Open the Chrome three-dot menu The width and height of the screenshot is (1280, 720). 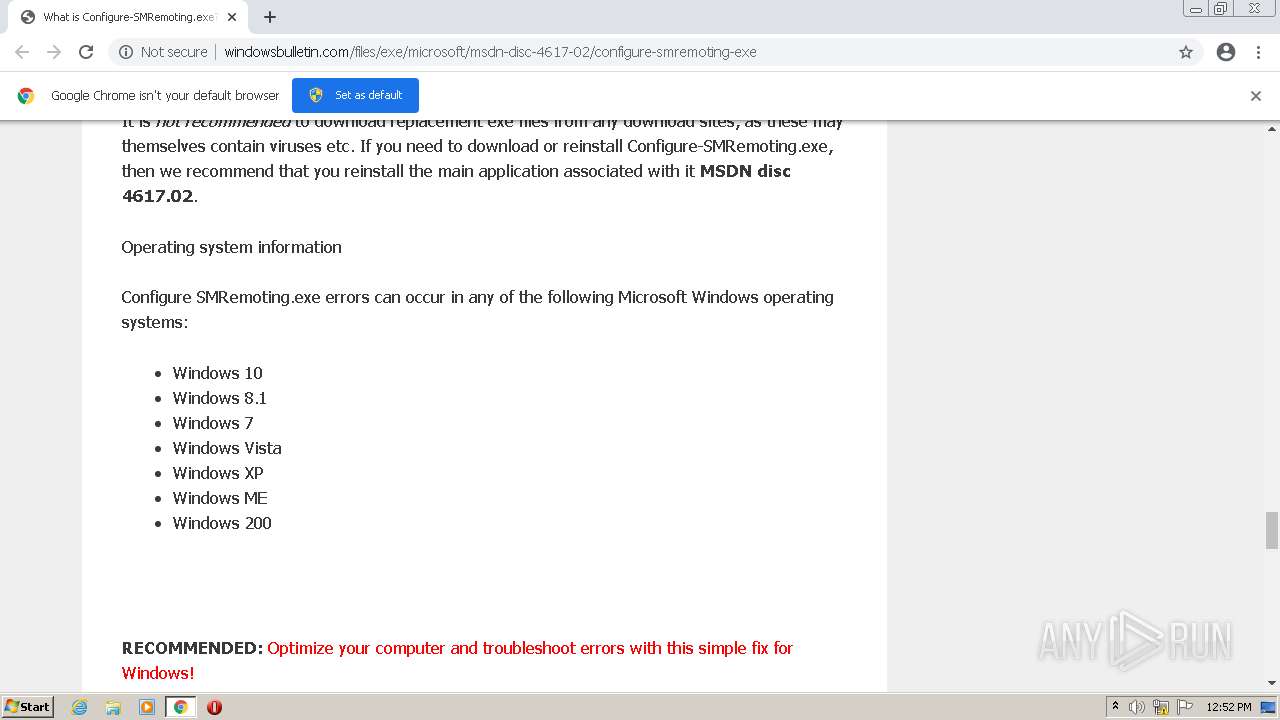tap(1259, 52)
